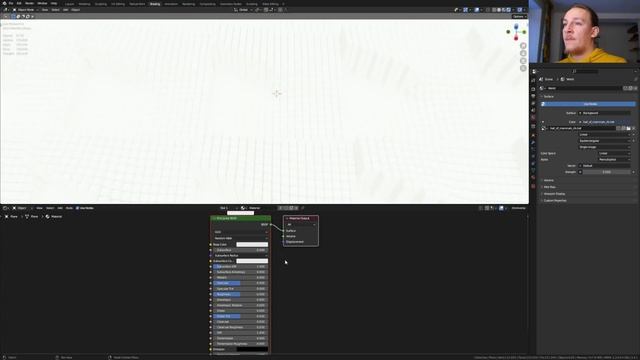Viewport: 640px width, 360px height.
Task: Open Modifiers wrench properties tab
Action: pos(533,142)
